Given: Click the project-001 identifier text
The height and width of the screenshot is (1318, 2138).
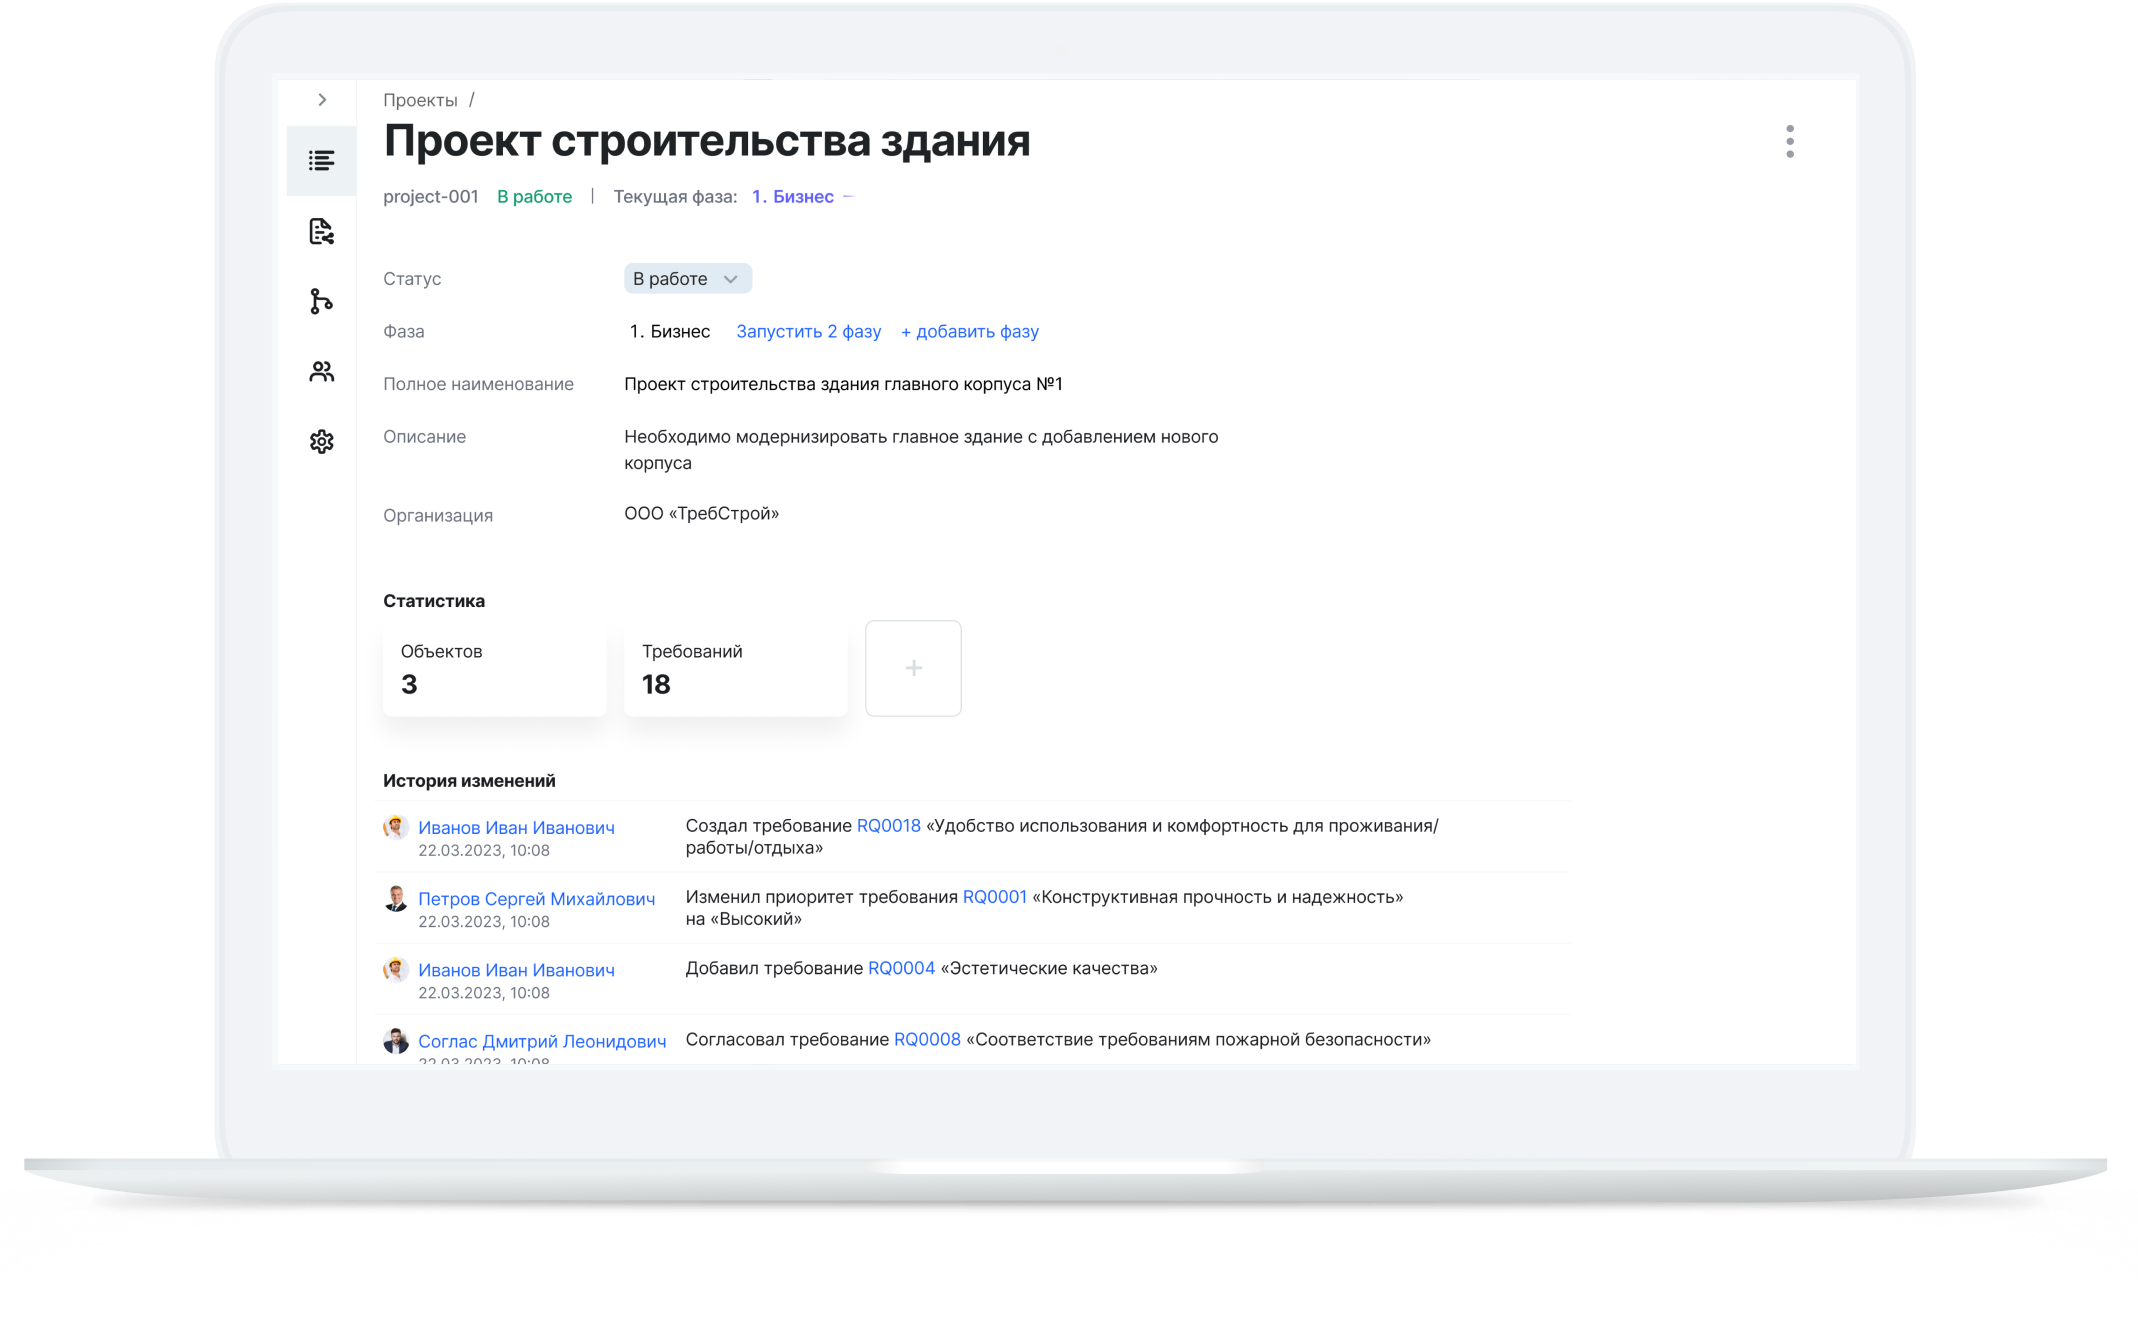Looking at the screenshot, I should 431,197.
